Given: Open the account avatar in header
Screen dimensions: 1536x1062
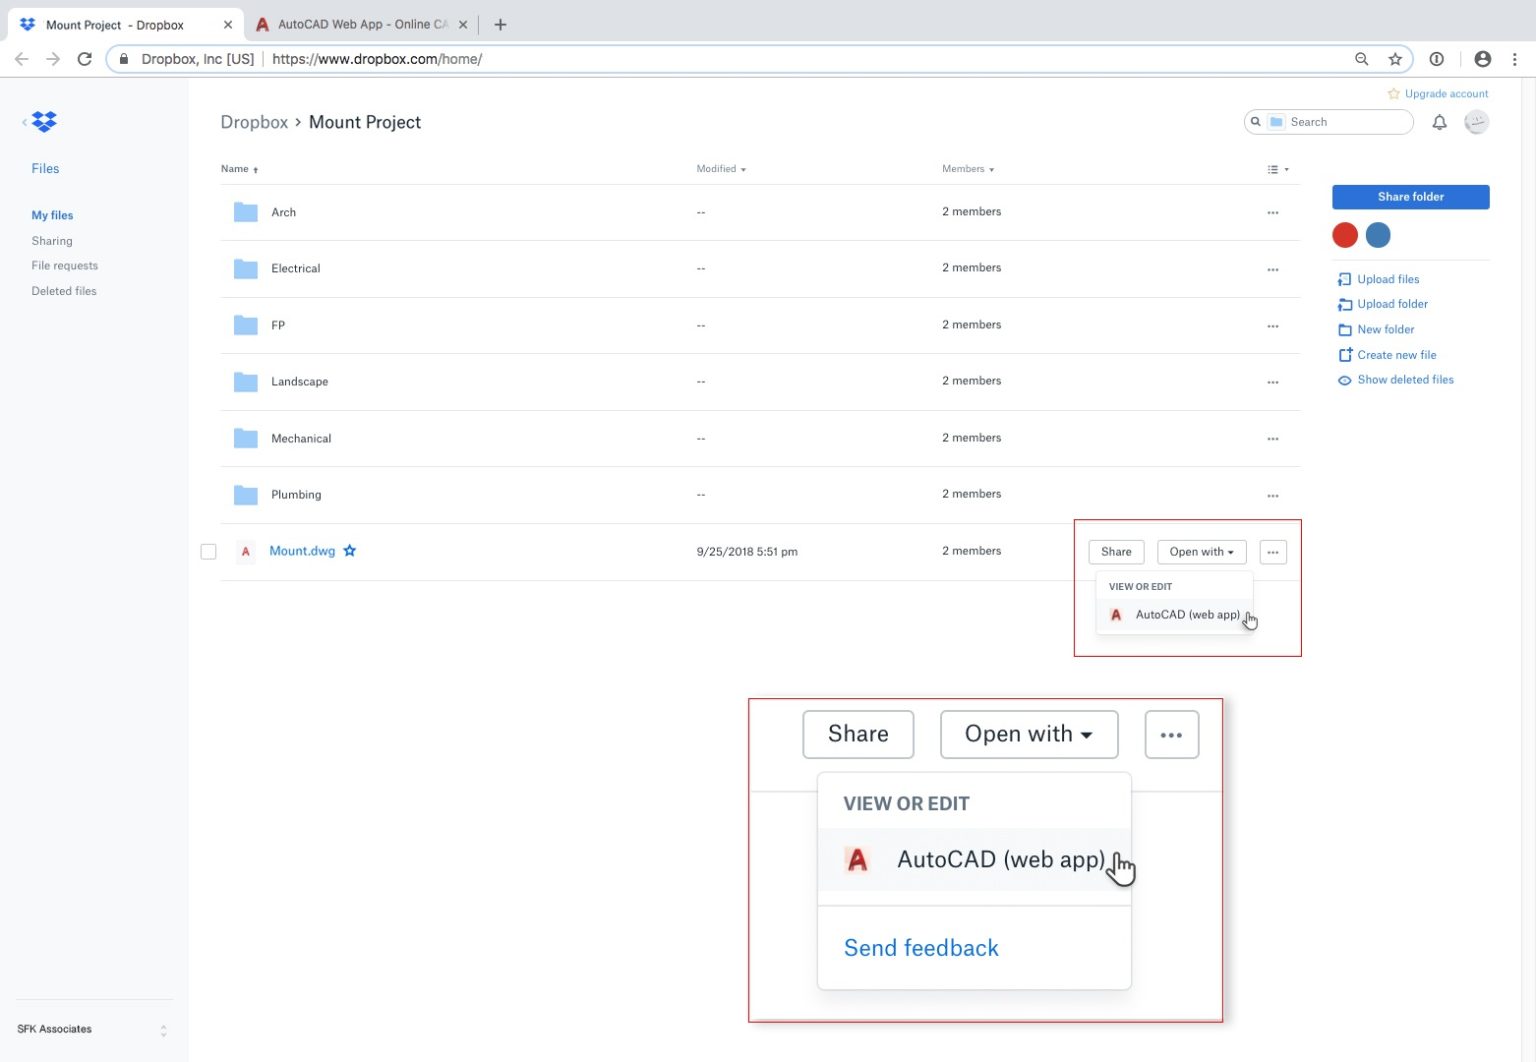Looking at the screenshot, I should click(1476, 122).
